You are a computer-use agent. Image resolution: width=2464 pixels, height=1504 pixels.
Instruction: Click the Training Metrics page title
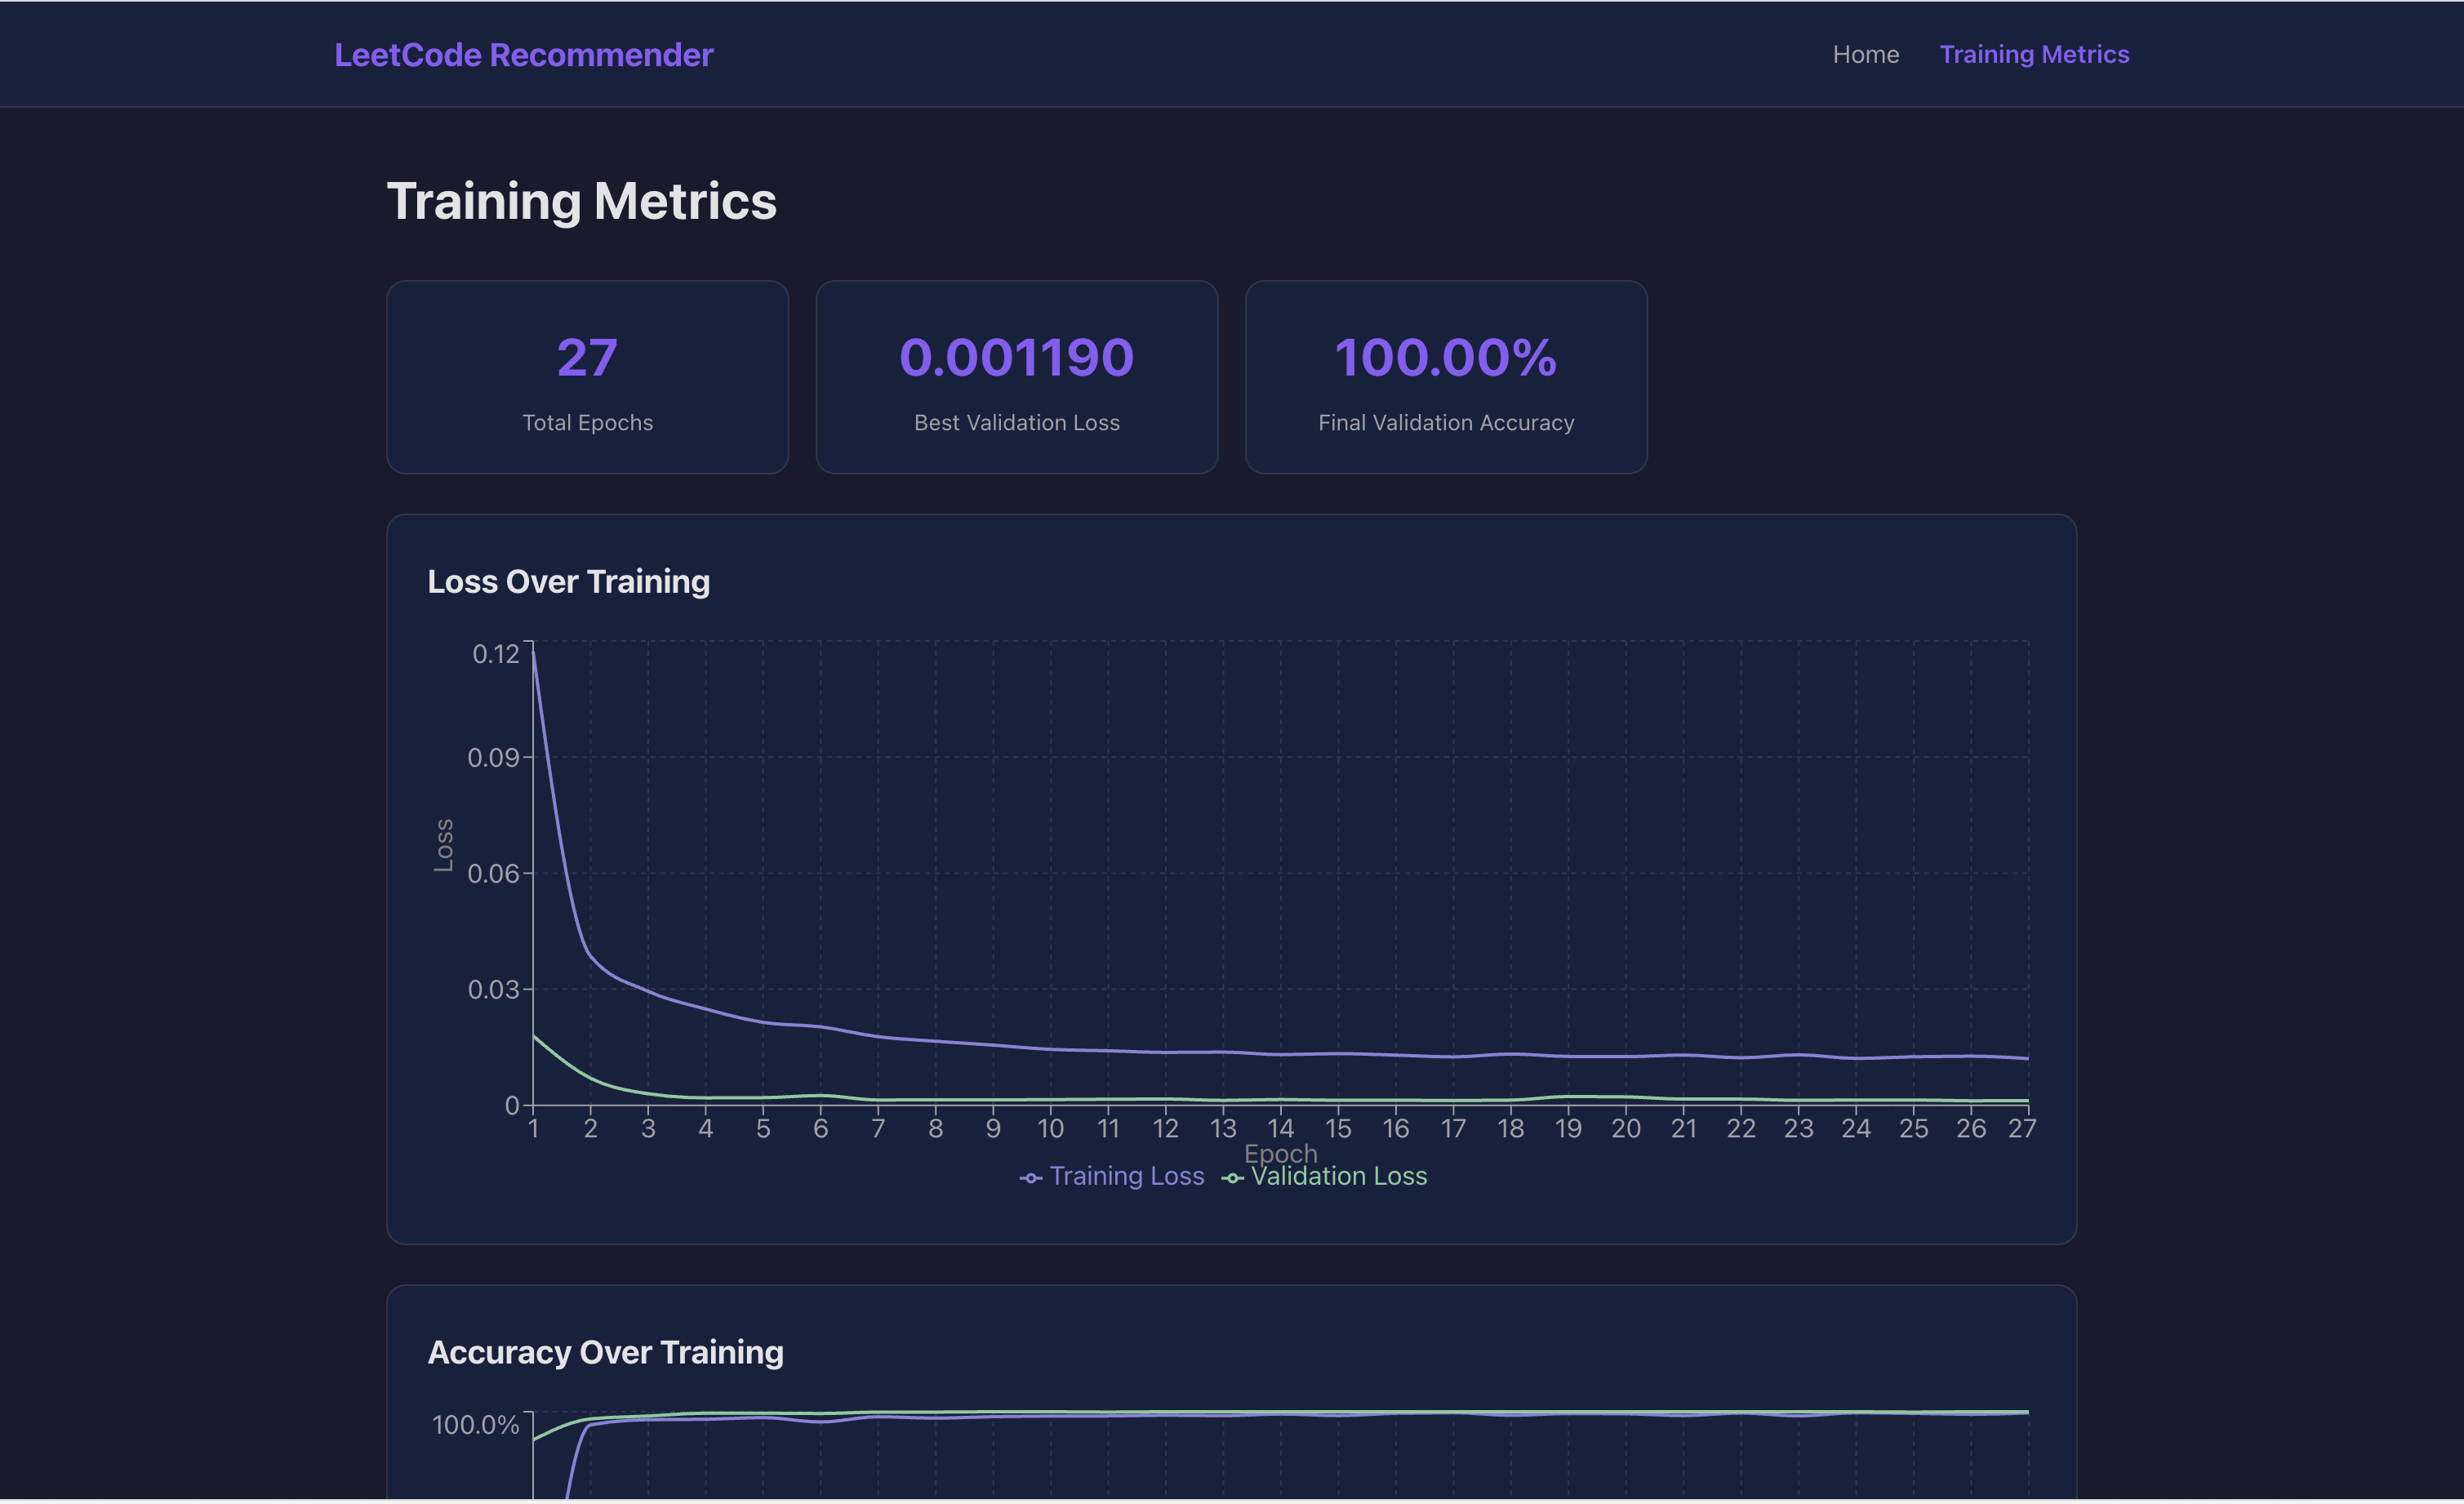pyautogui.click(x=581, y=201)
